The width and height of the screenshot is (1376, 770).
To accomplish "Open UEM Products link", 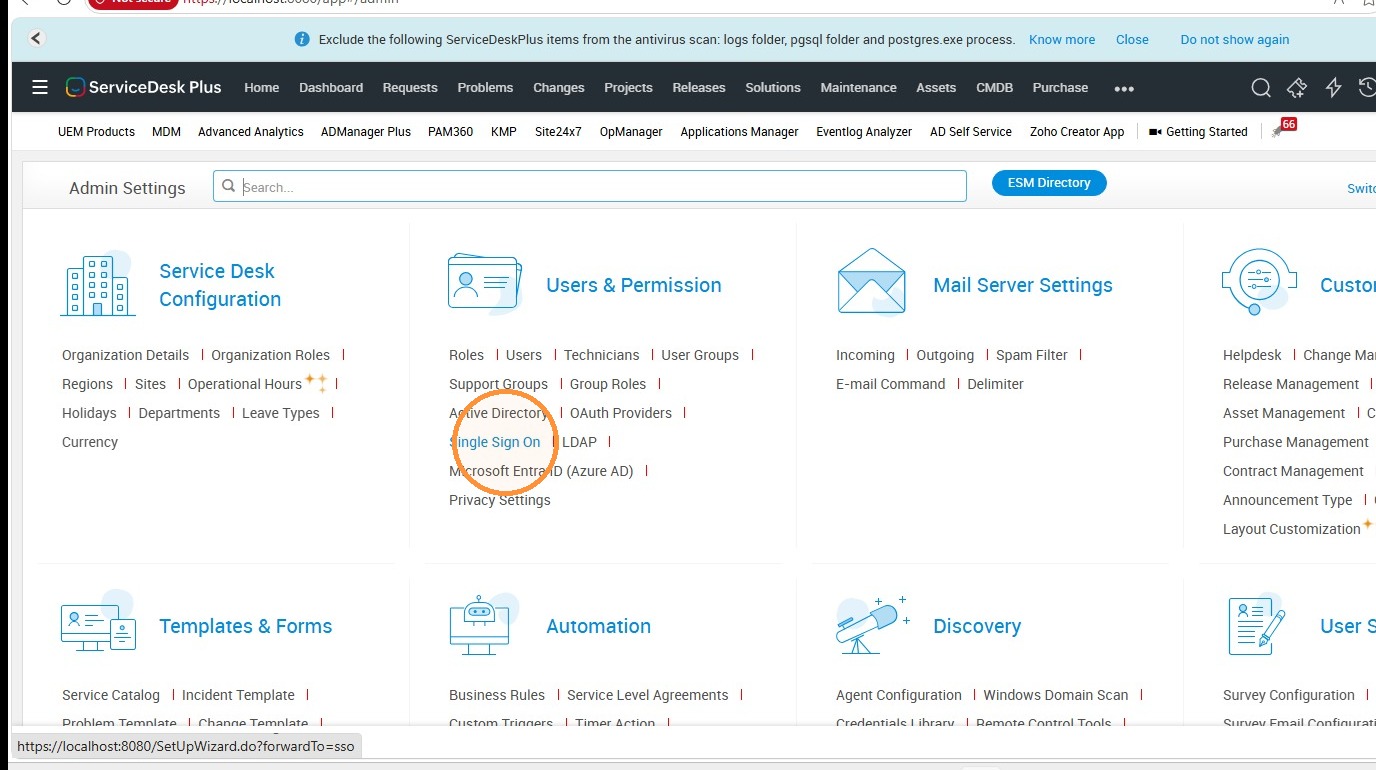I will [x=96, y=131].
